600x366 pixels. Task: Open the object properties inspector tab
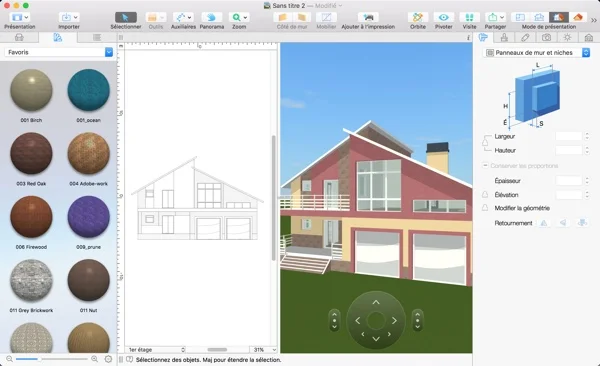point(483,37)
